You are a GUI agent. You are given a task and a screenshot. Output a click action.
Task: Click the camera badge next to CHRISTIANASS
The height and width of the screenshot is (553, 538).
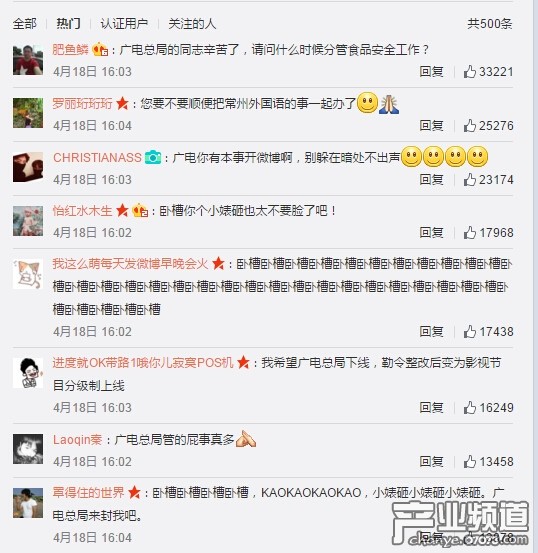(153, 157)
